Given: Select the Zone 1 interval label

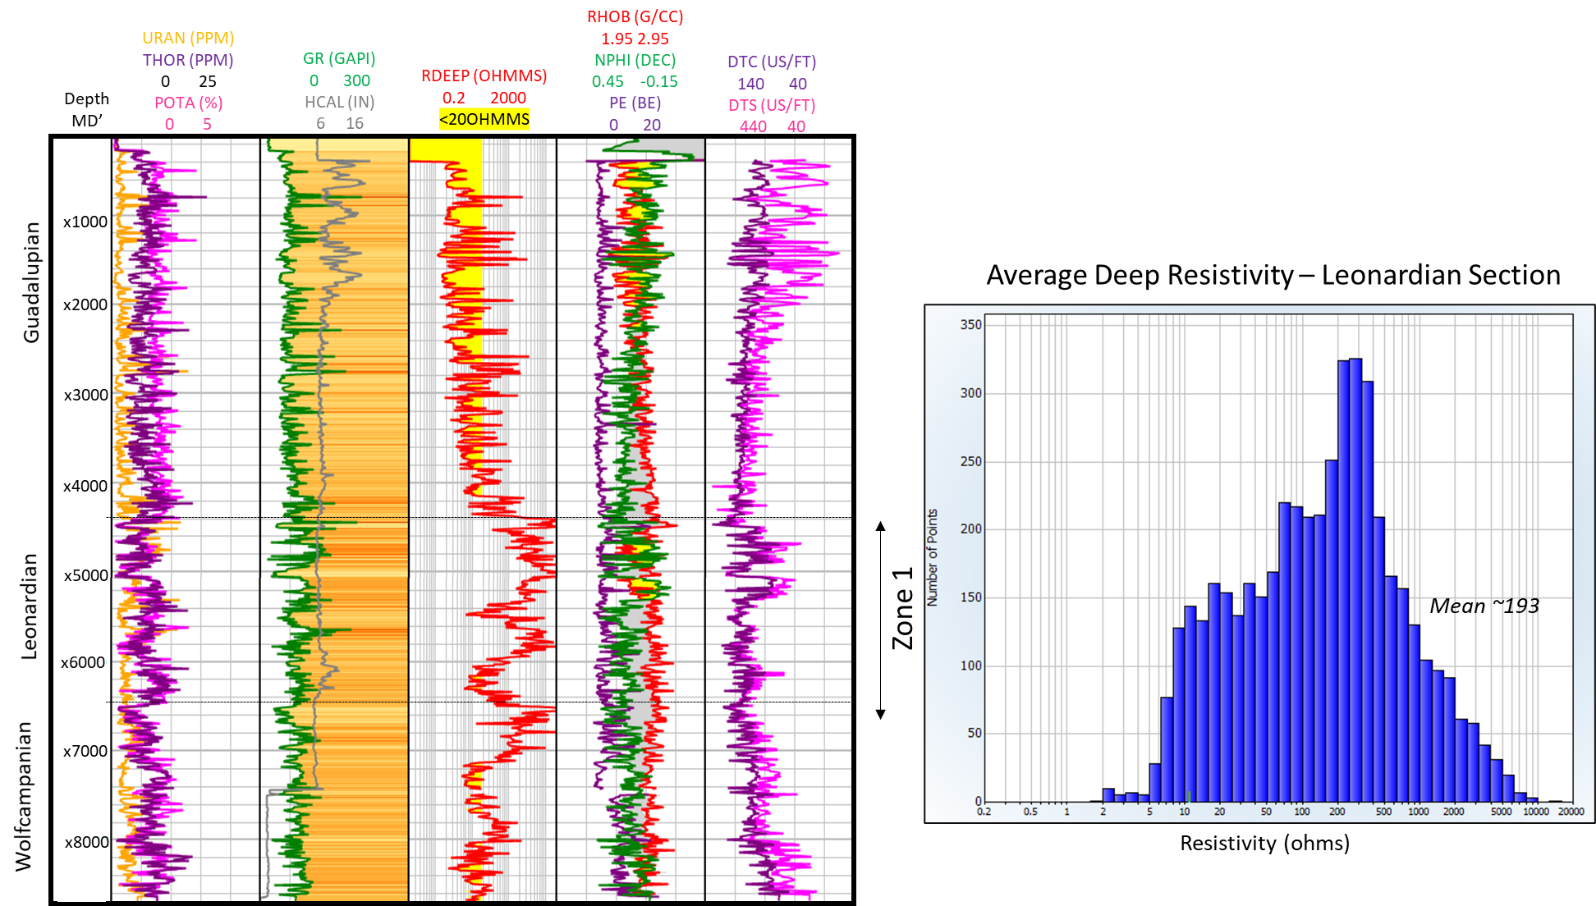Looking at the screenshot, I should (x=903, y=608).
